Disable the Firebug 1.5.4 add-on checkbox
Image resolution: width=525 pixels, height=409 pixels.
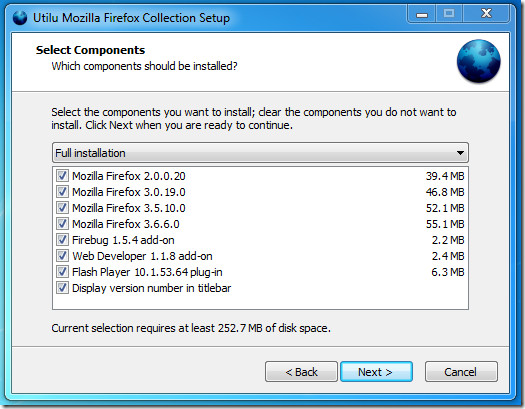coord(62,240)
